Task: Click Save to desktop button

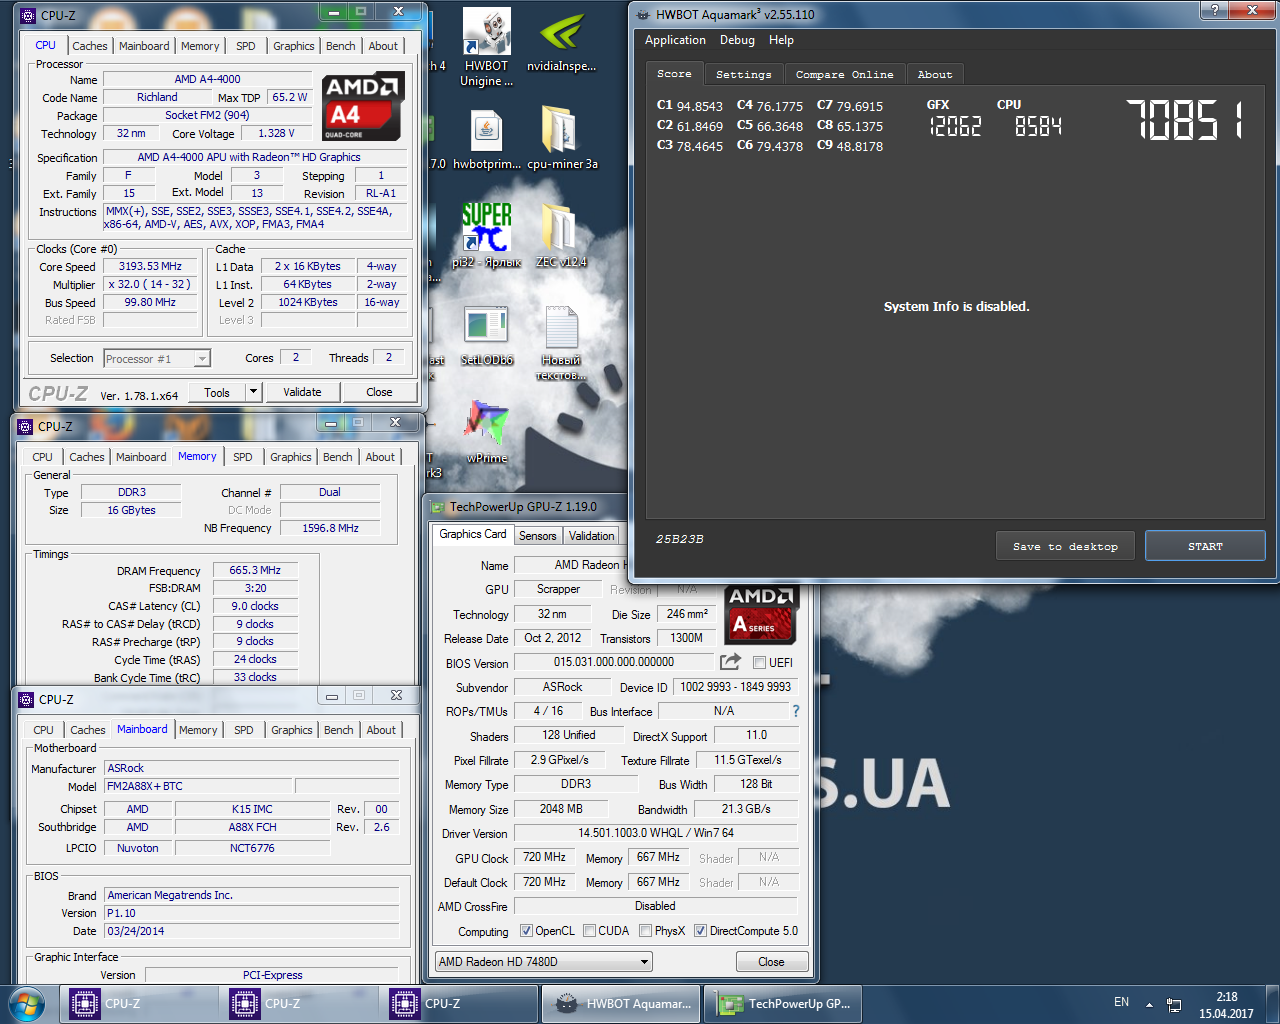Action: pyautogui.click(x=1065, y=546)
